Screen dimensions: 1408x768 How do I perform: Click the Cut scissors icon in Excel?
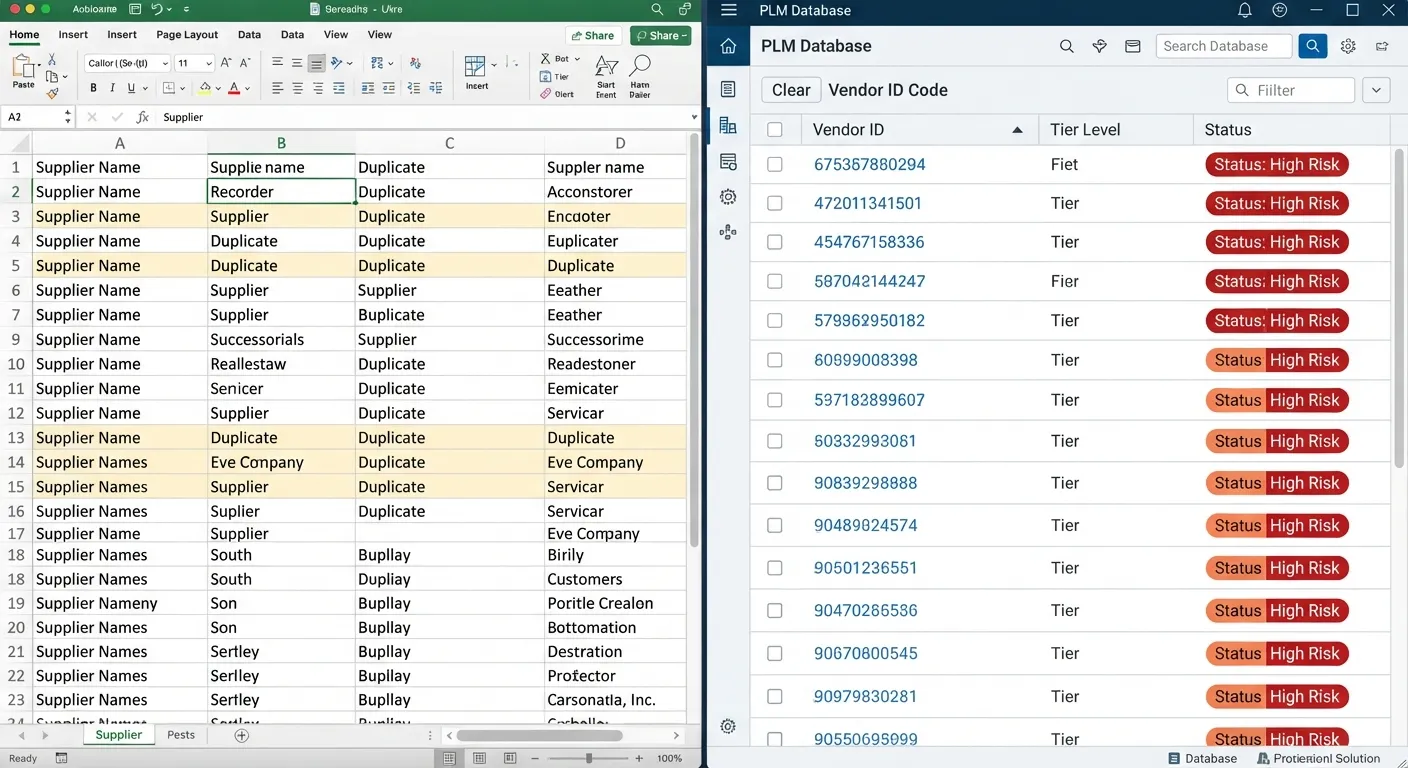(x=52, y=60)
